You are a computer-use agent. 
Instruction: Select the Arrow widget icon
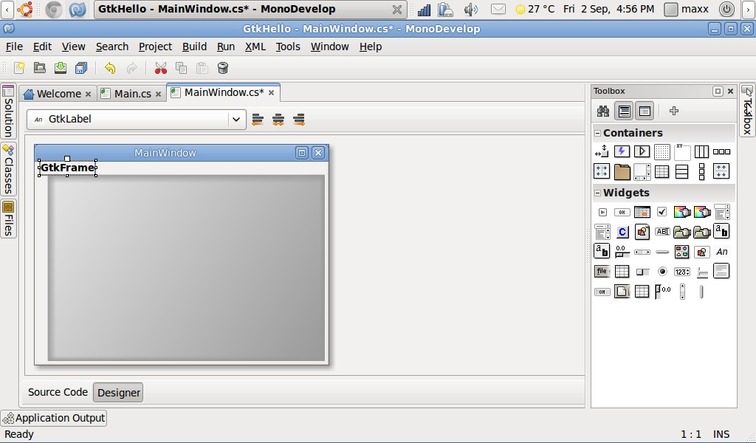click(x=602, y=212)
